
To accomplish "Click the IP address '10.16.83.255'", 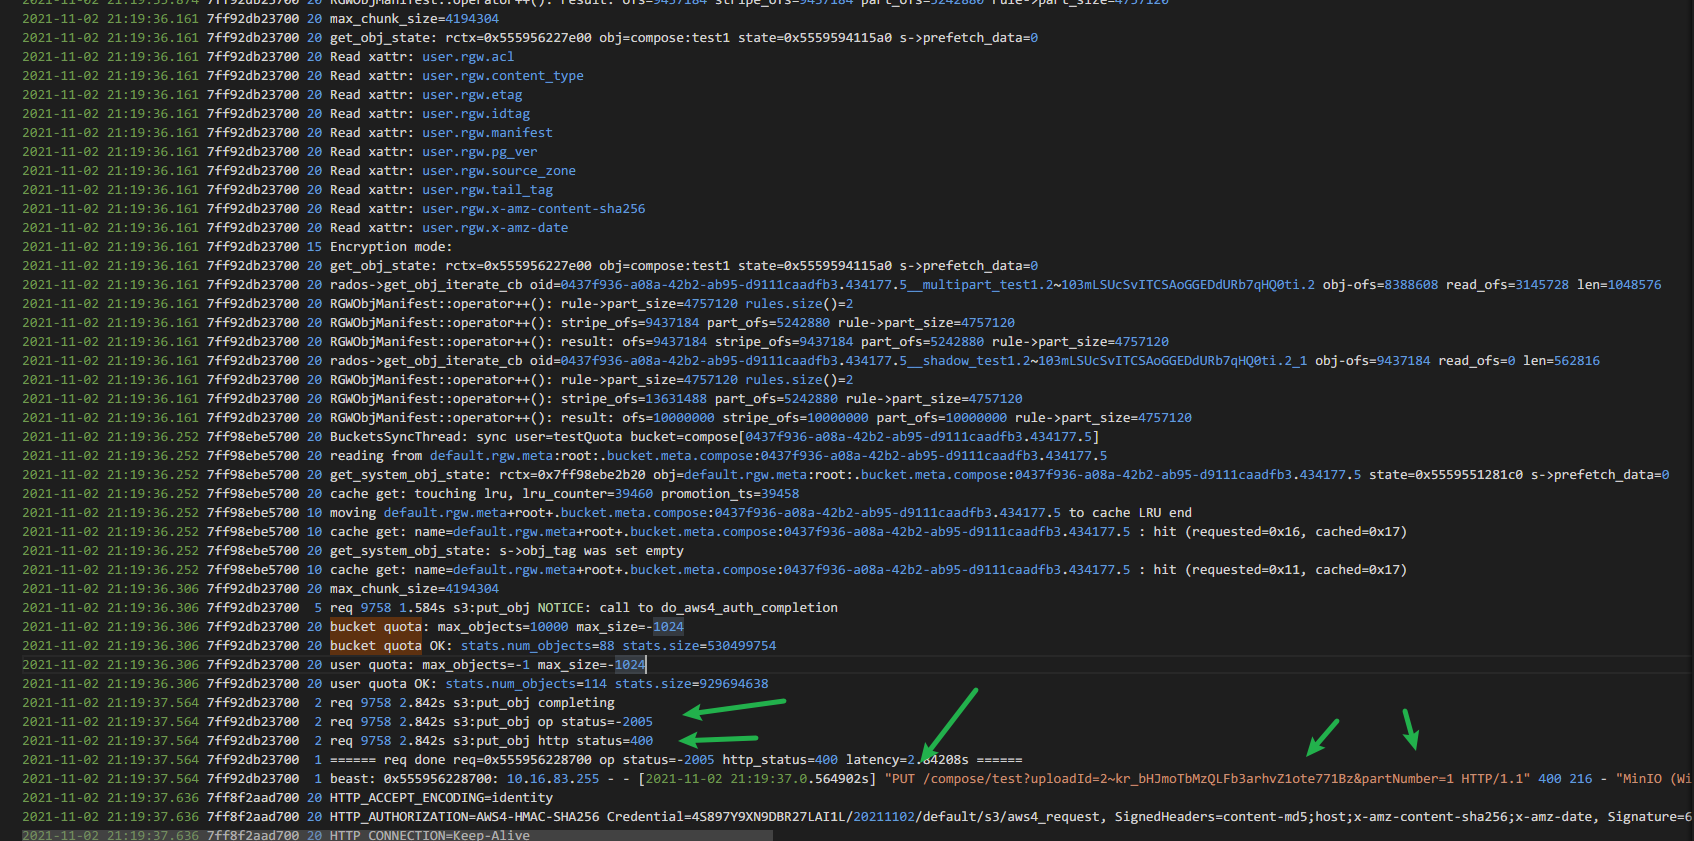I will 553,779.
